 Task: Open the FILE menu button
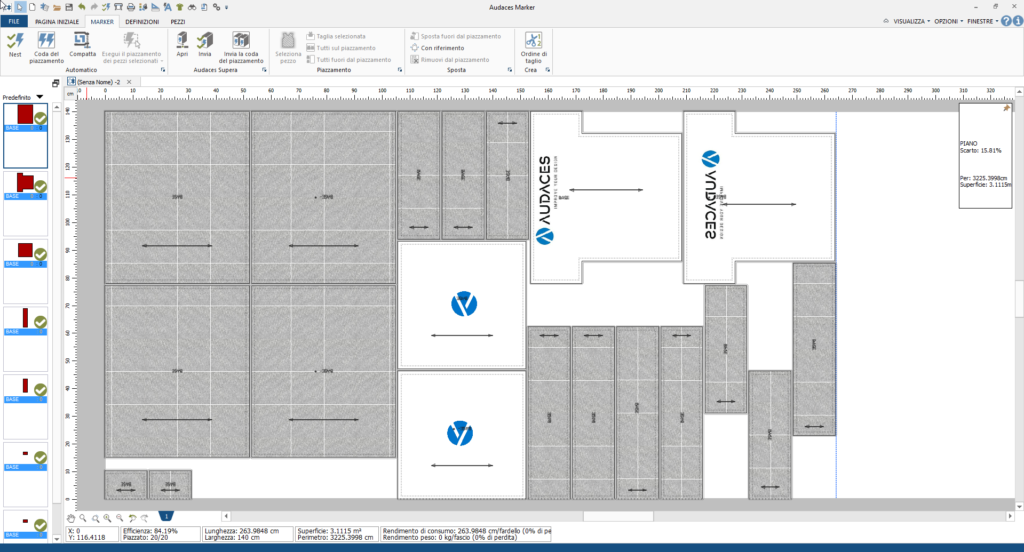pos(14,22)
